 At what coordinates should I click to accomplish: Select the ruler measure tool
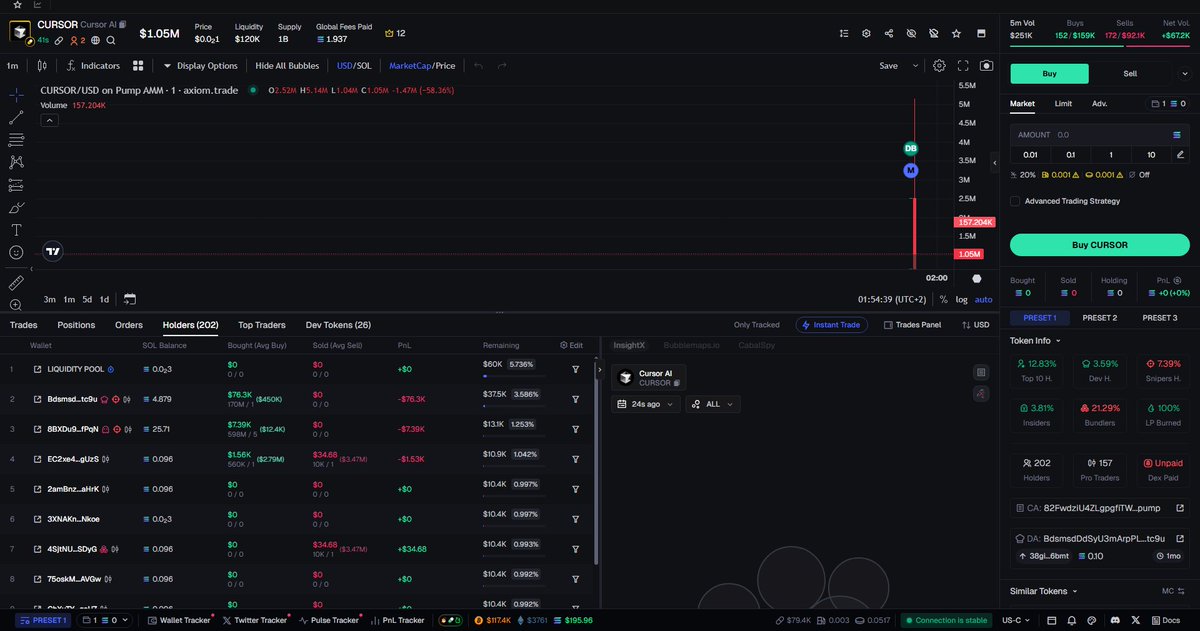tap(16, 283)
